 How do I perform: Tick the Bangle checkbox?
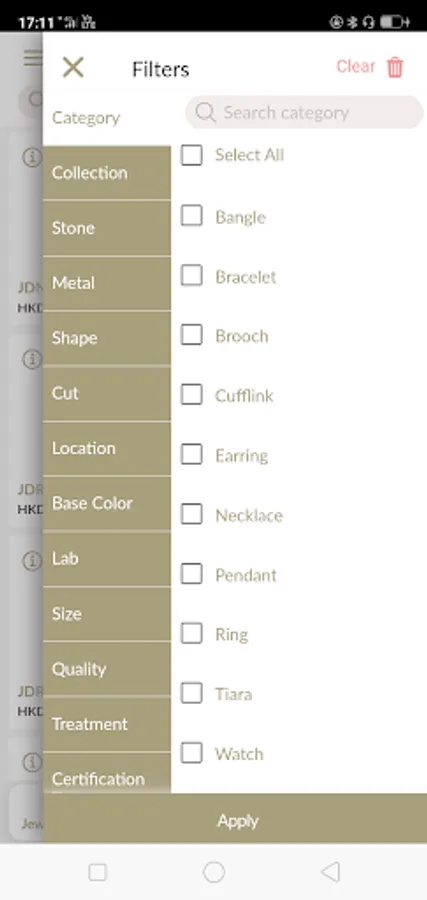192,216
